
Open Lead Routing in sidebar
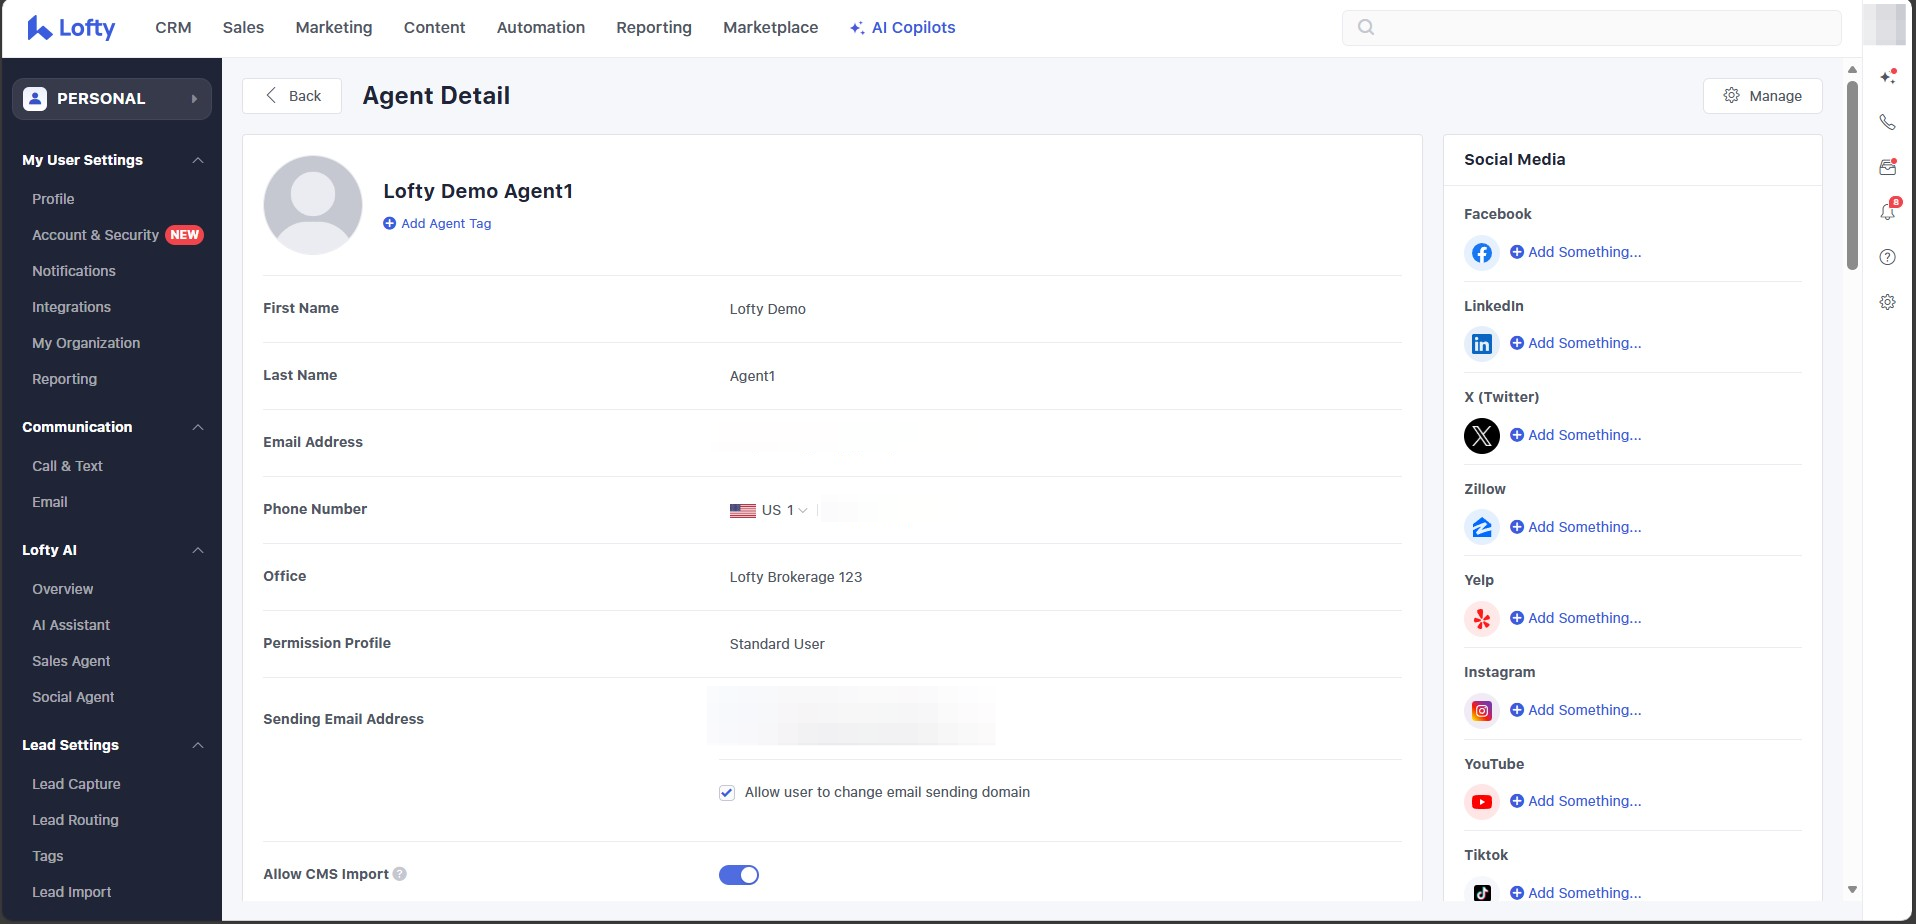(75, 820)
